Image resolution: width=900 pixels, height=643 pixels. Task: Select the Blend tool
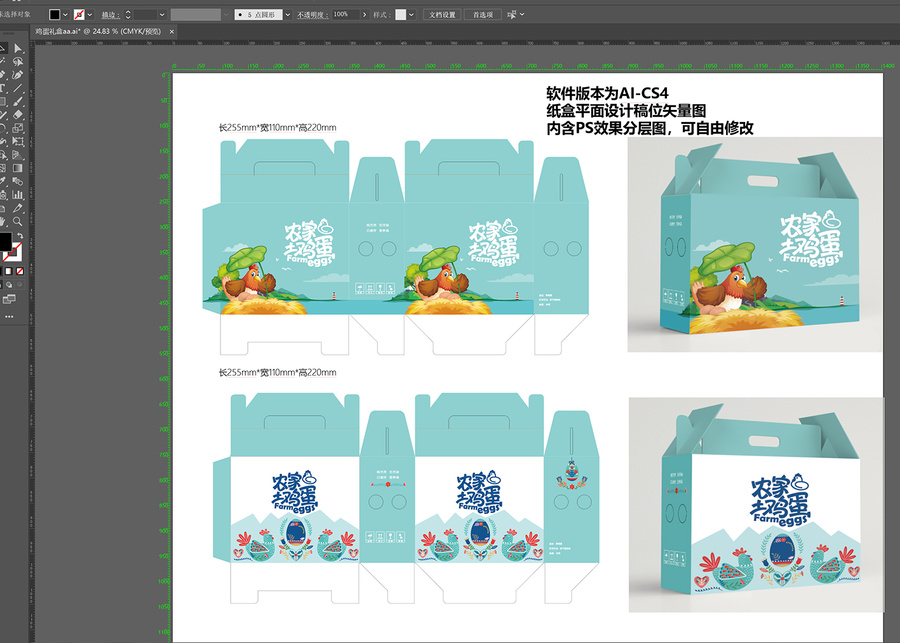pos(18,181)
